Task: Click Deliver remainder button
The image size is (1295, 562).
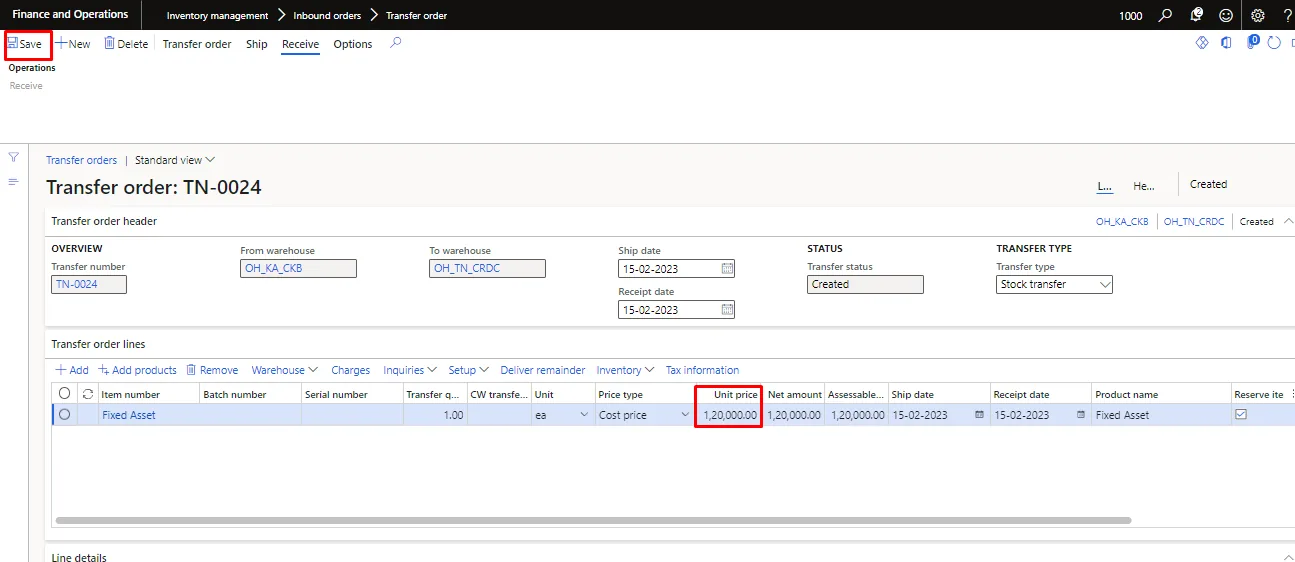Action: tap(543, 370)
